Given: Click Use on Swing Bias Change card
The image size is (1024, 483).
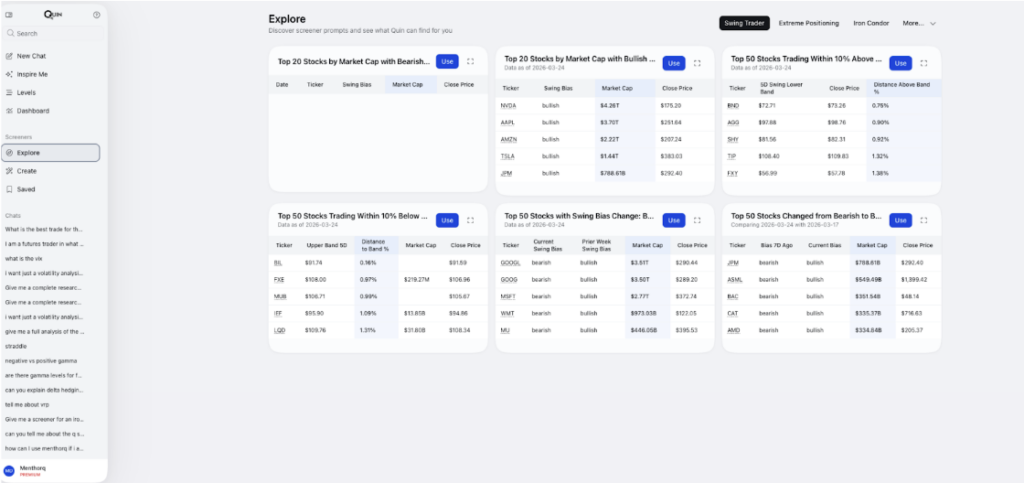Looking at the screenshot, I should click(674, 221).
